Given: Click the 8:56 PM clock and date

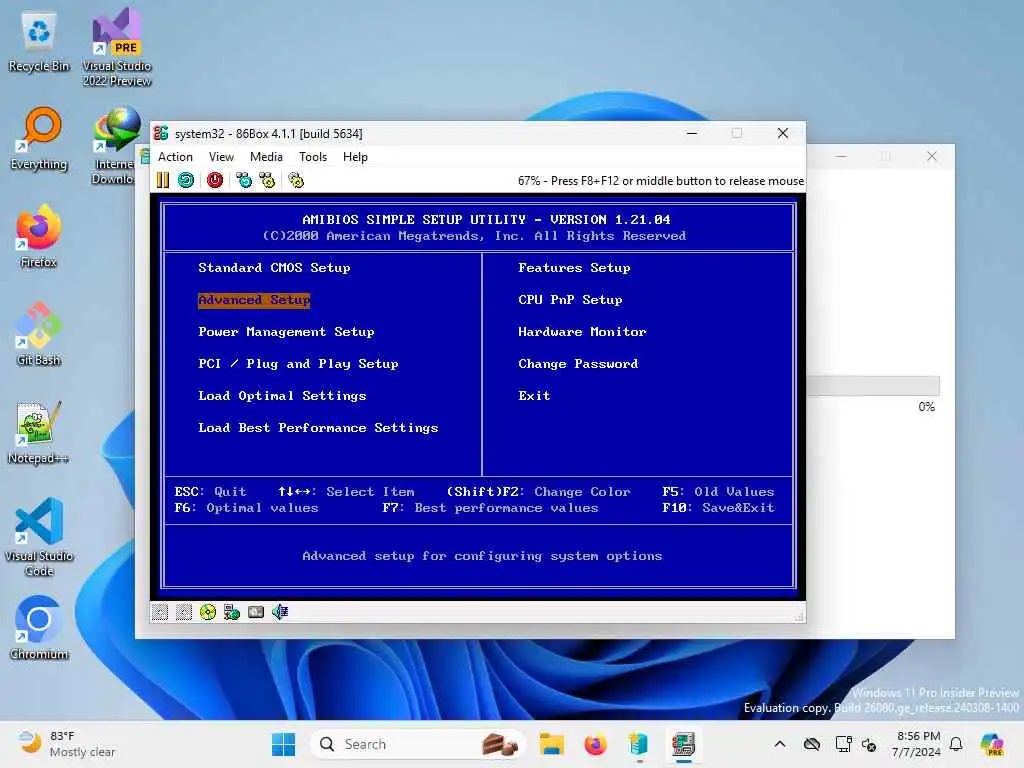Looking at the screenshot, I should [x=916, y=744].
